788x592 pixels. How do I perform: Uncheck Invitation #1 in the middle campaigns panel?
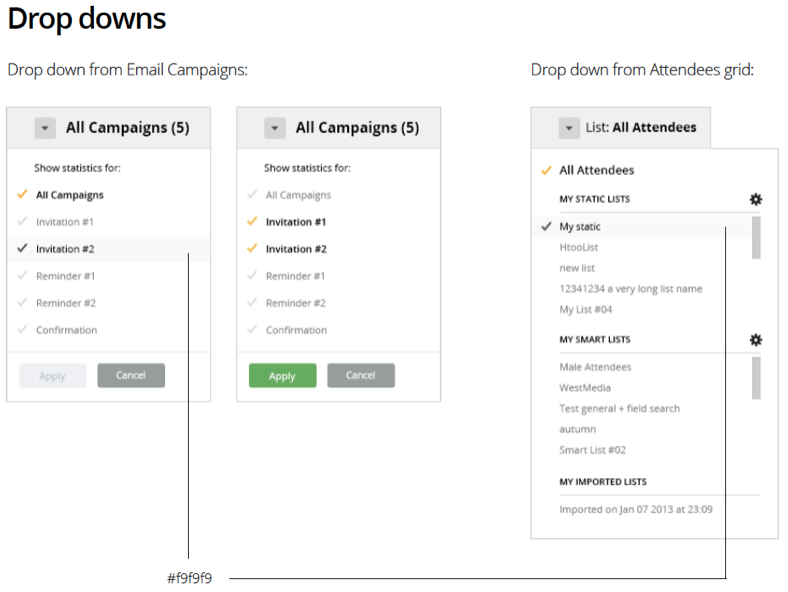click(253, 222)
